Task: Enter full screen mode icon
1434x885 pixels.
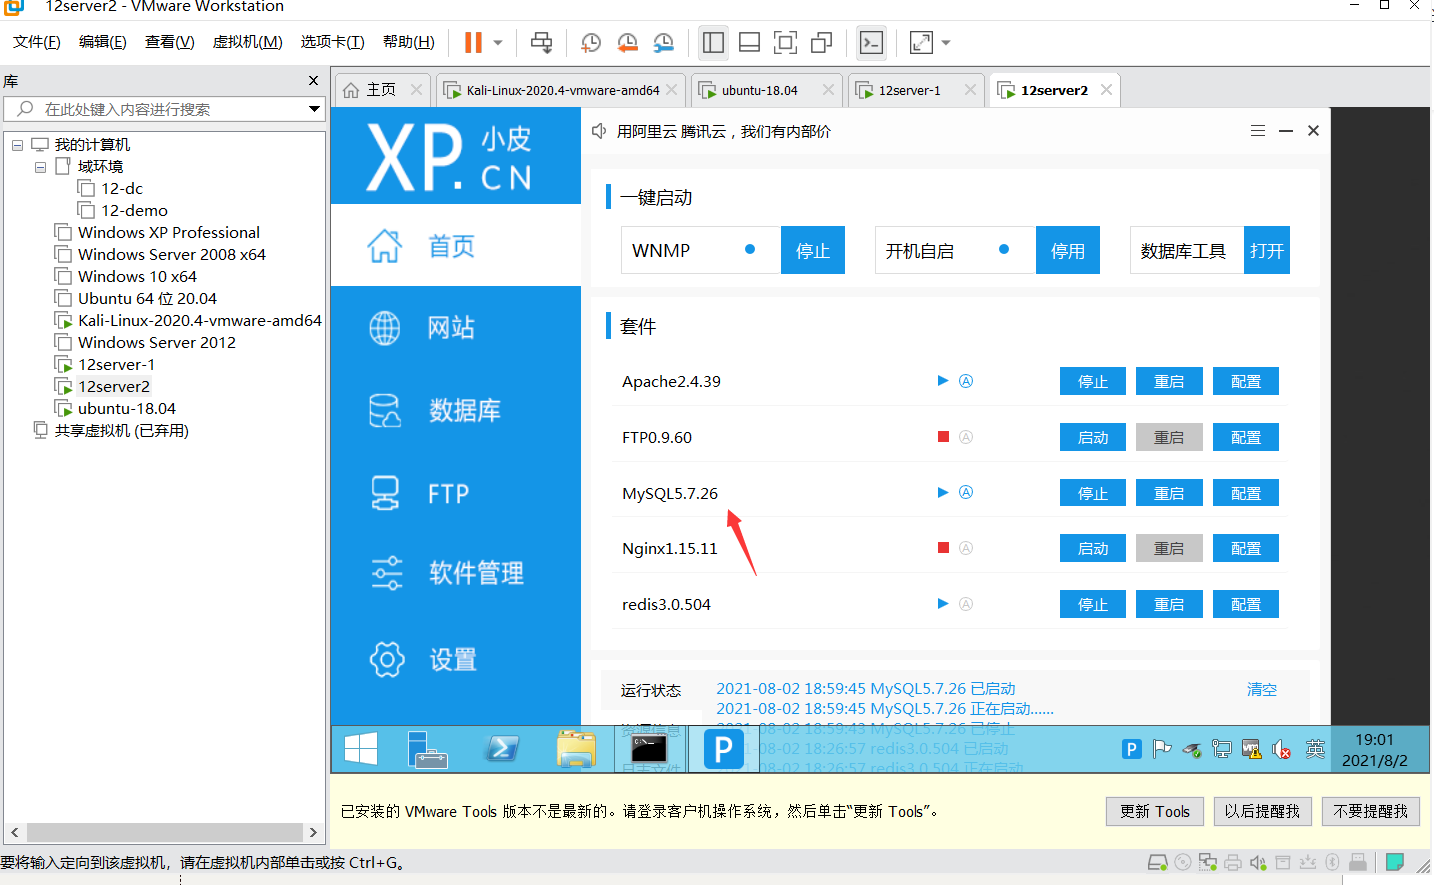Action: [x=785, y=42]
